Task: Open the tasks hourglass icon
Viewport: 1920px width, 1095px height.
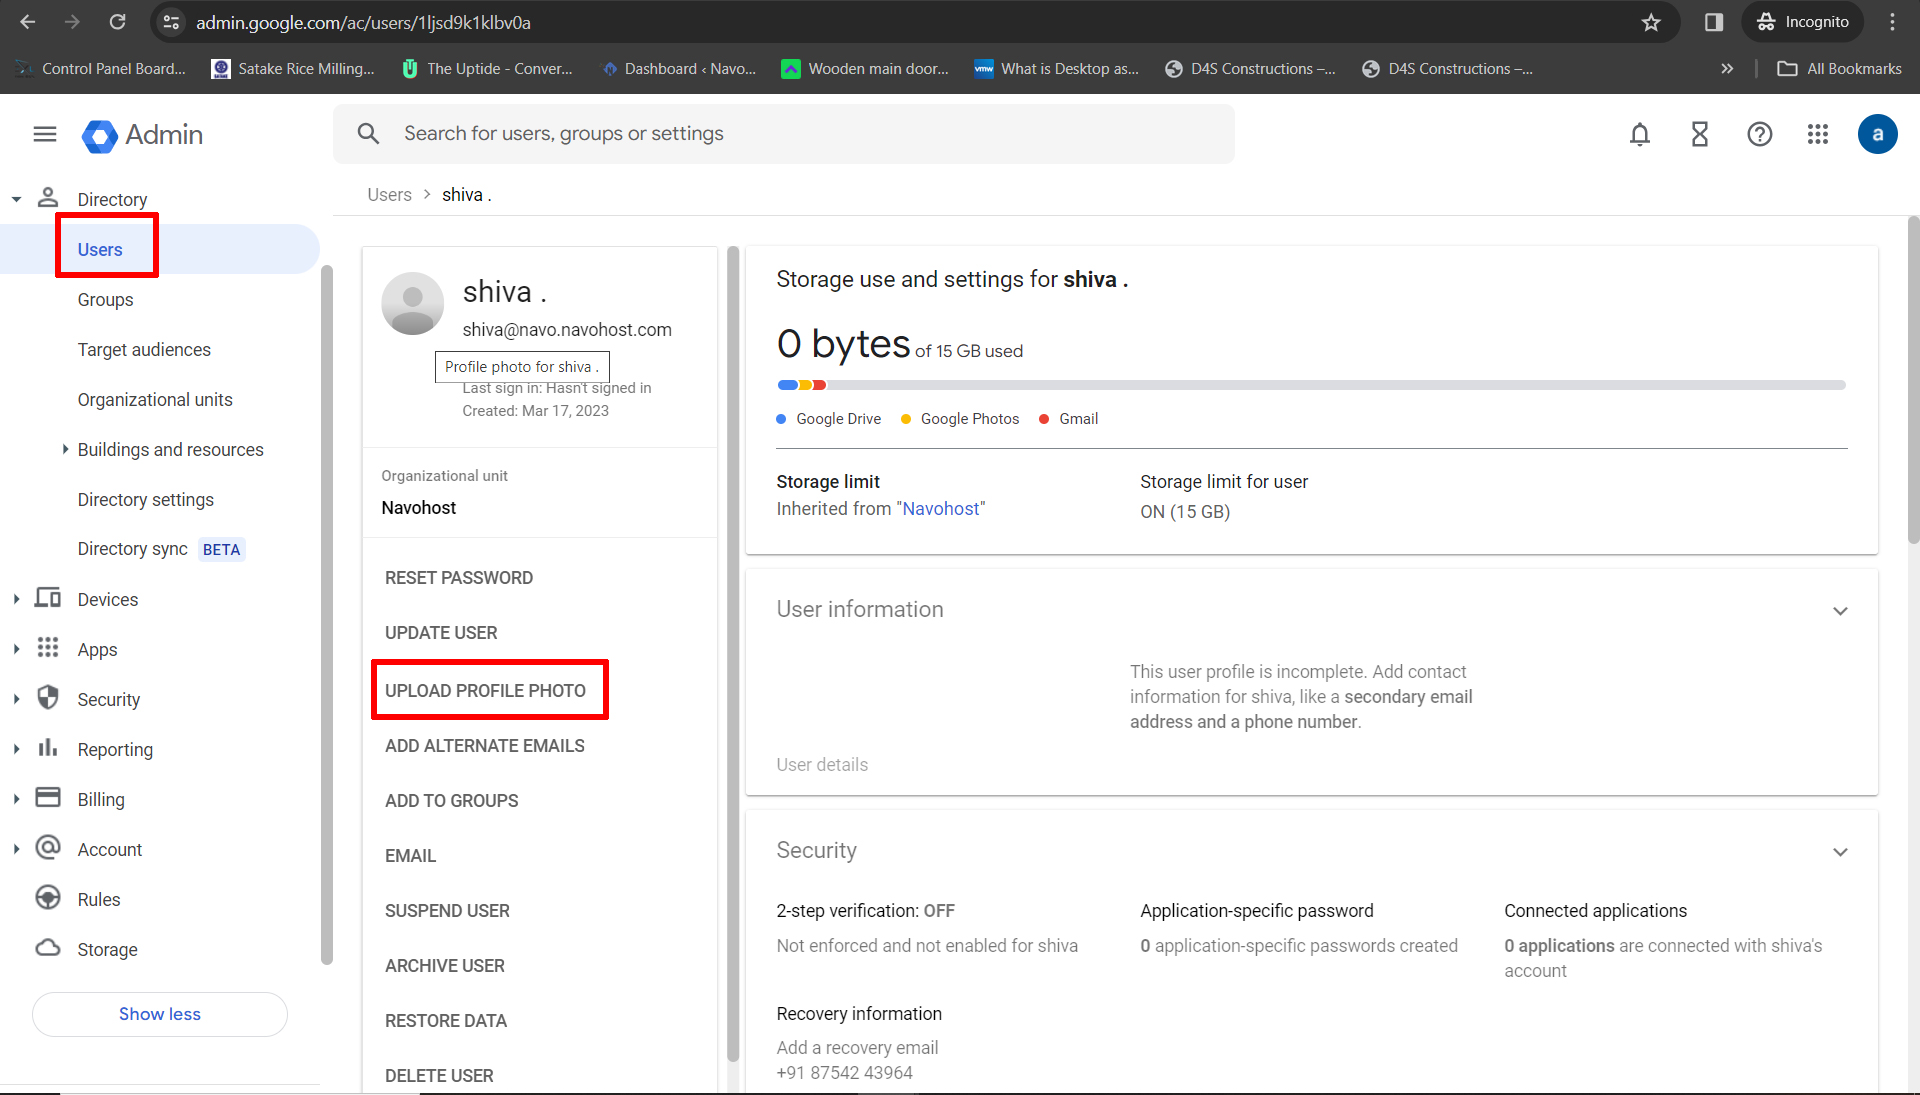Action: pos(1700,134)
